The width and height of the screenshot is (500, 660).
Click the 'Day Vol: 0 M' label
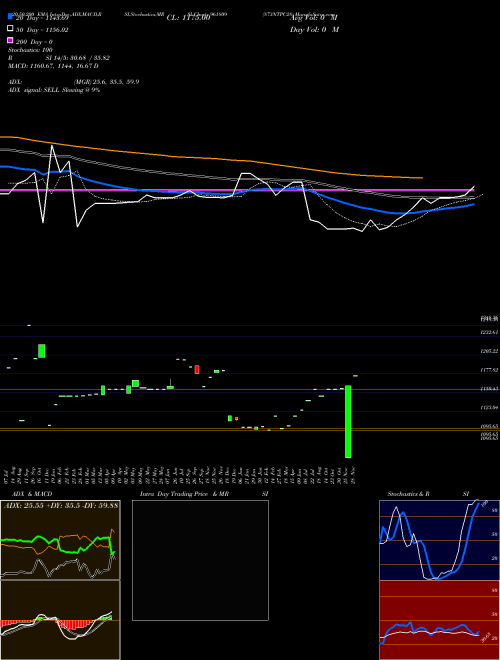point(314,29)
